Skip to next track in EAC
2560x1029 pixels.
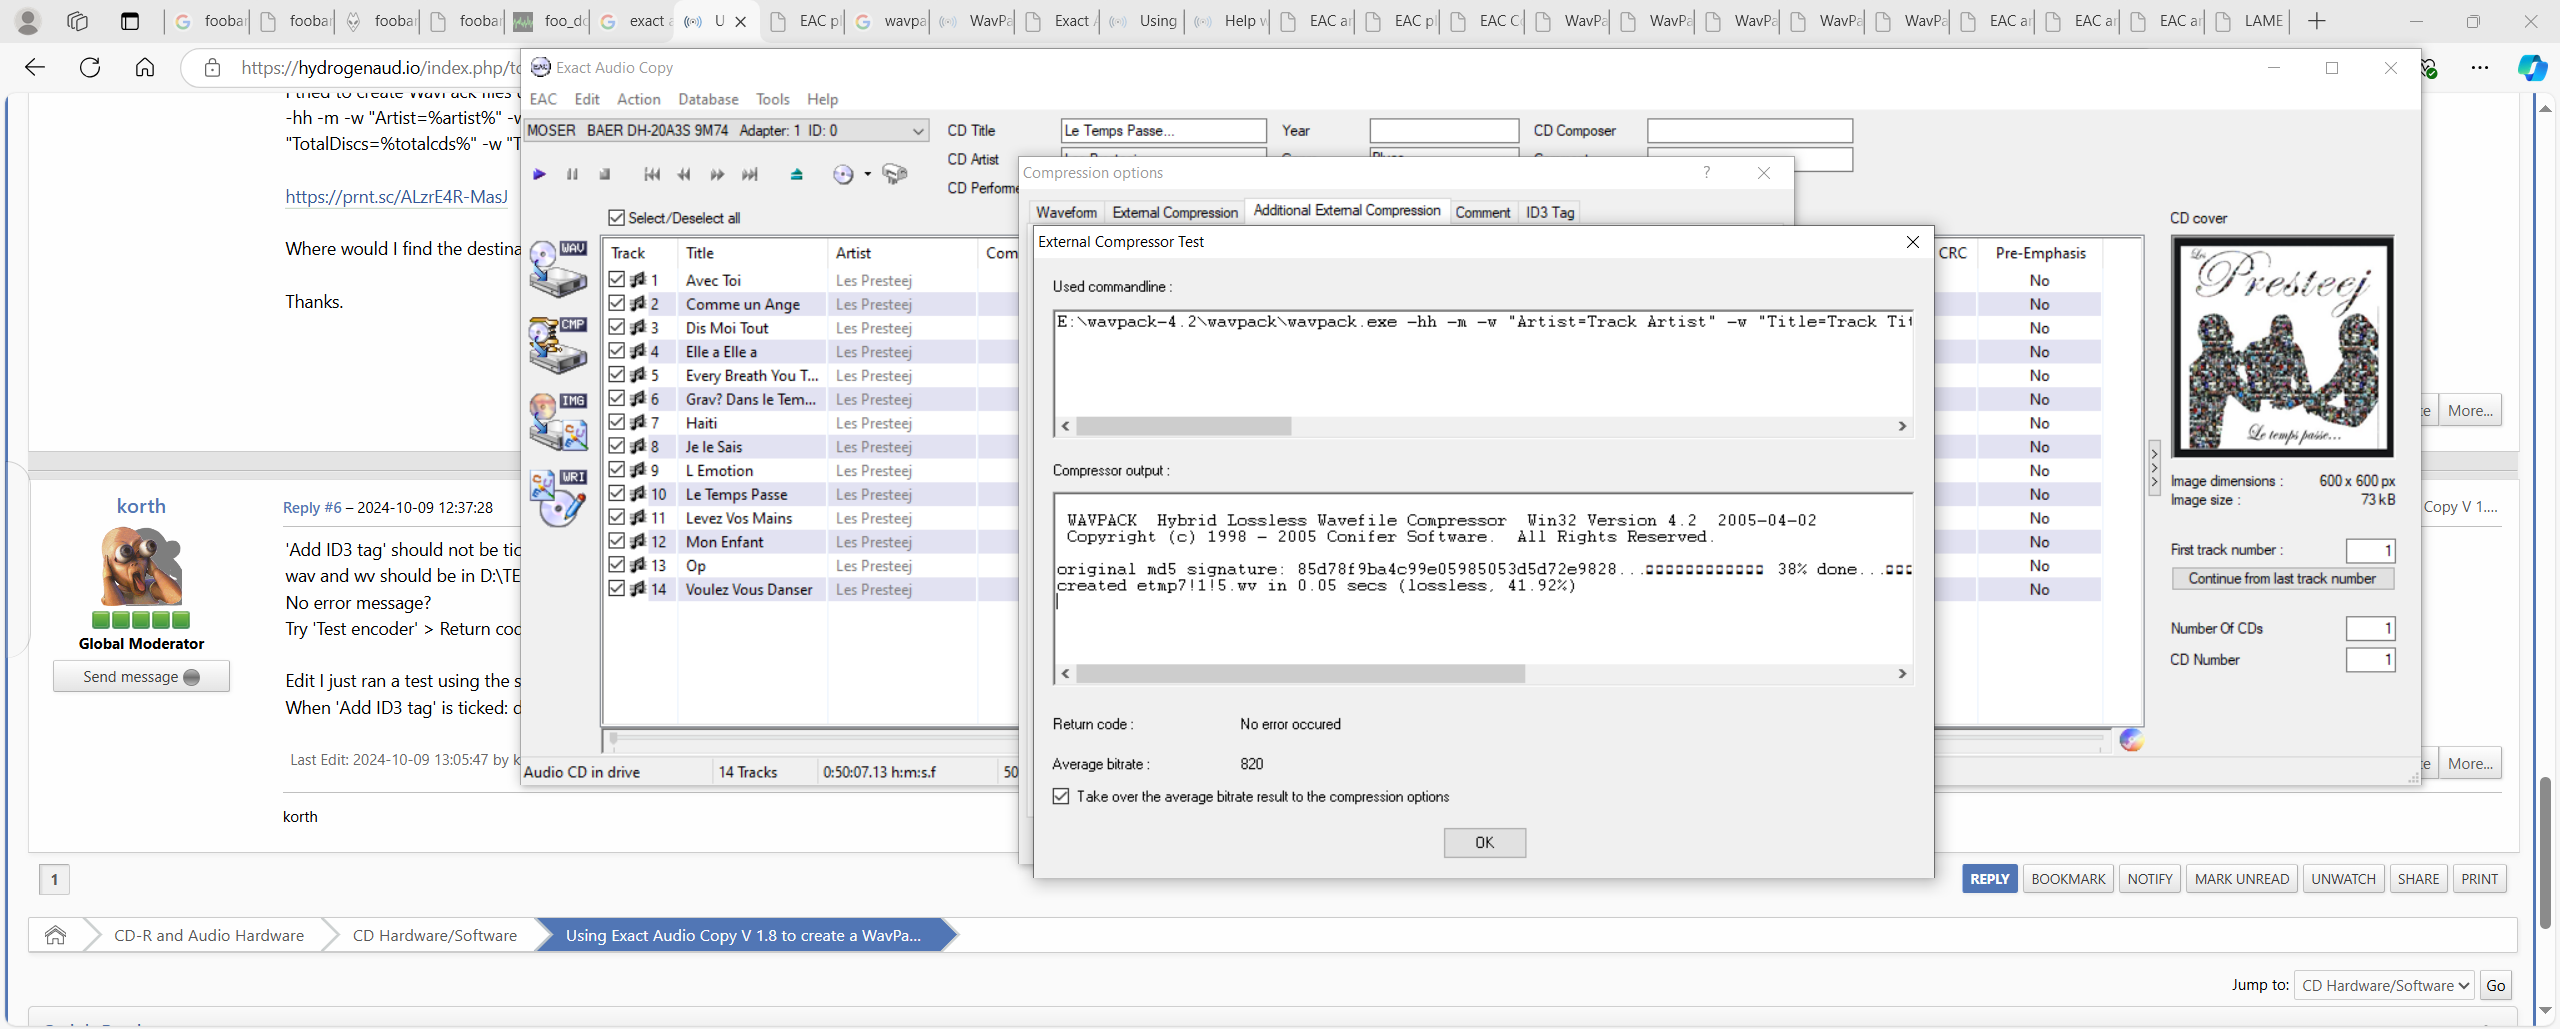[750, 174]
